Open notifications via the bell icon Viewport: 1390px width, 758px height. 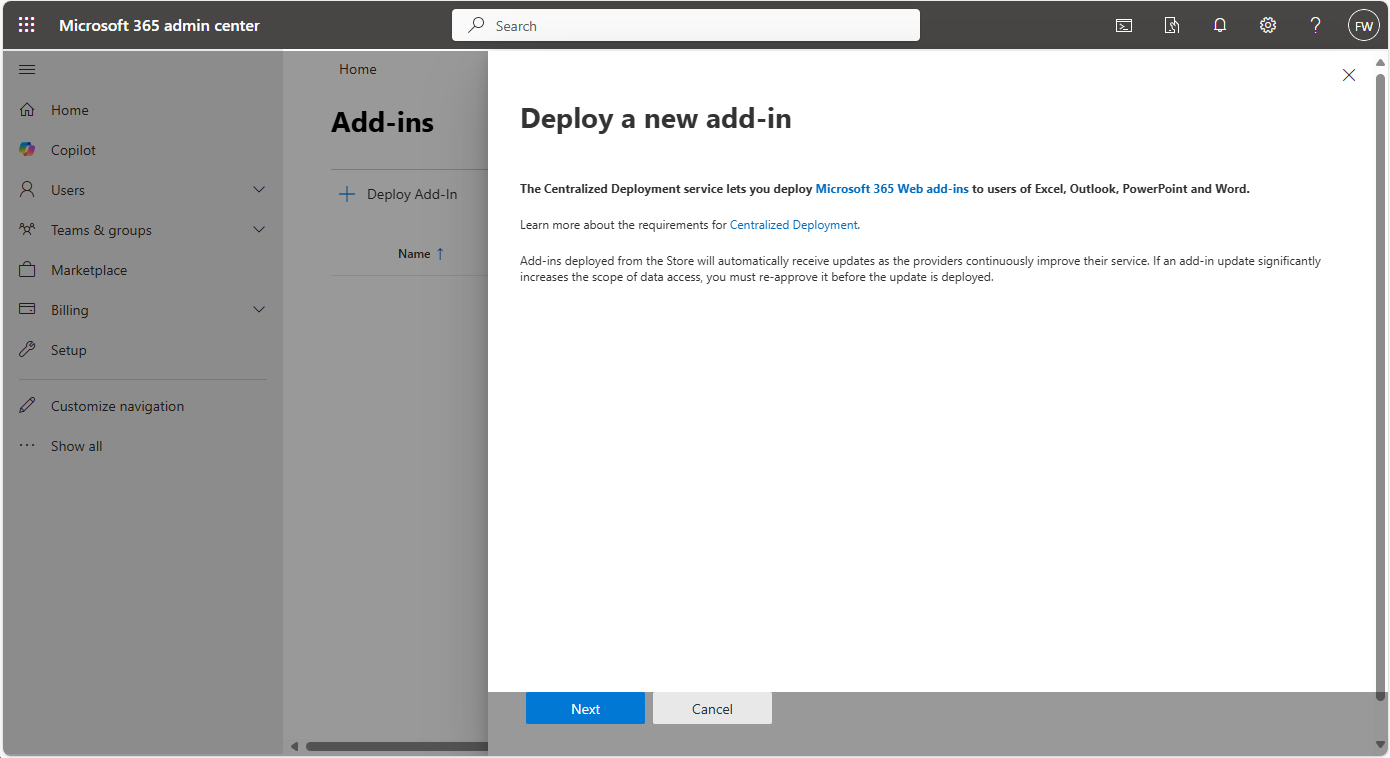click(1219, 25)
